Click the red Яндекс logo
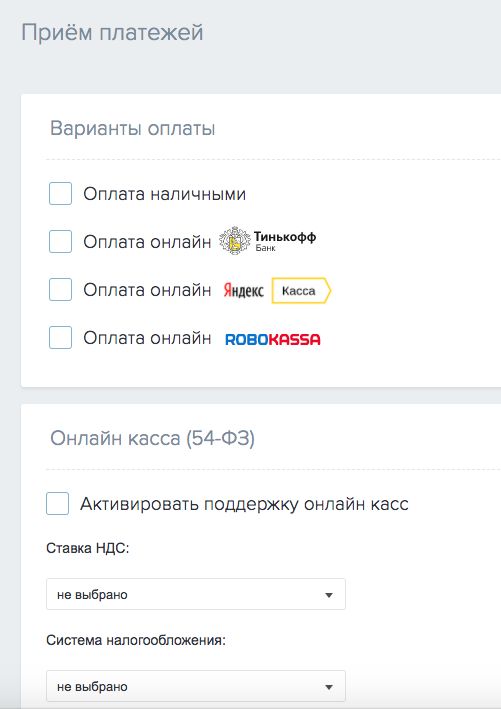Screen dimensions: 501x709 point(243,290)
